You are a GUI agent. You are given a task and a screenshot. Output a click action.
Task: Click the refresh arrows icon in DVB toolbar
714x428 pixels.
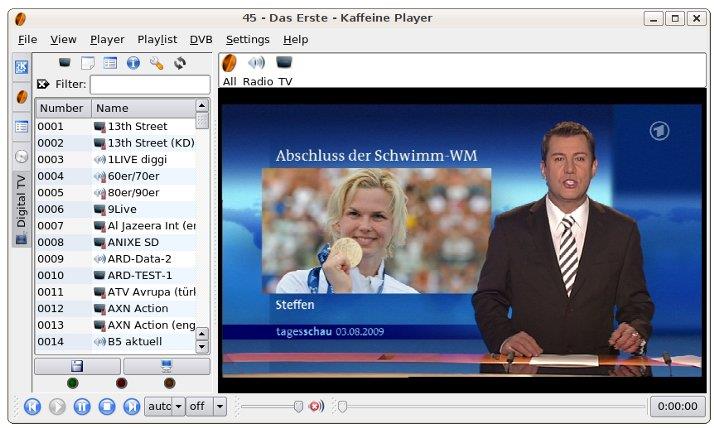tap(179, 63)
